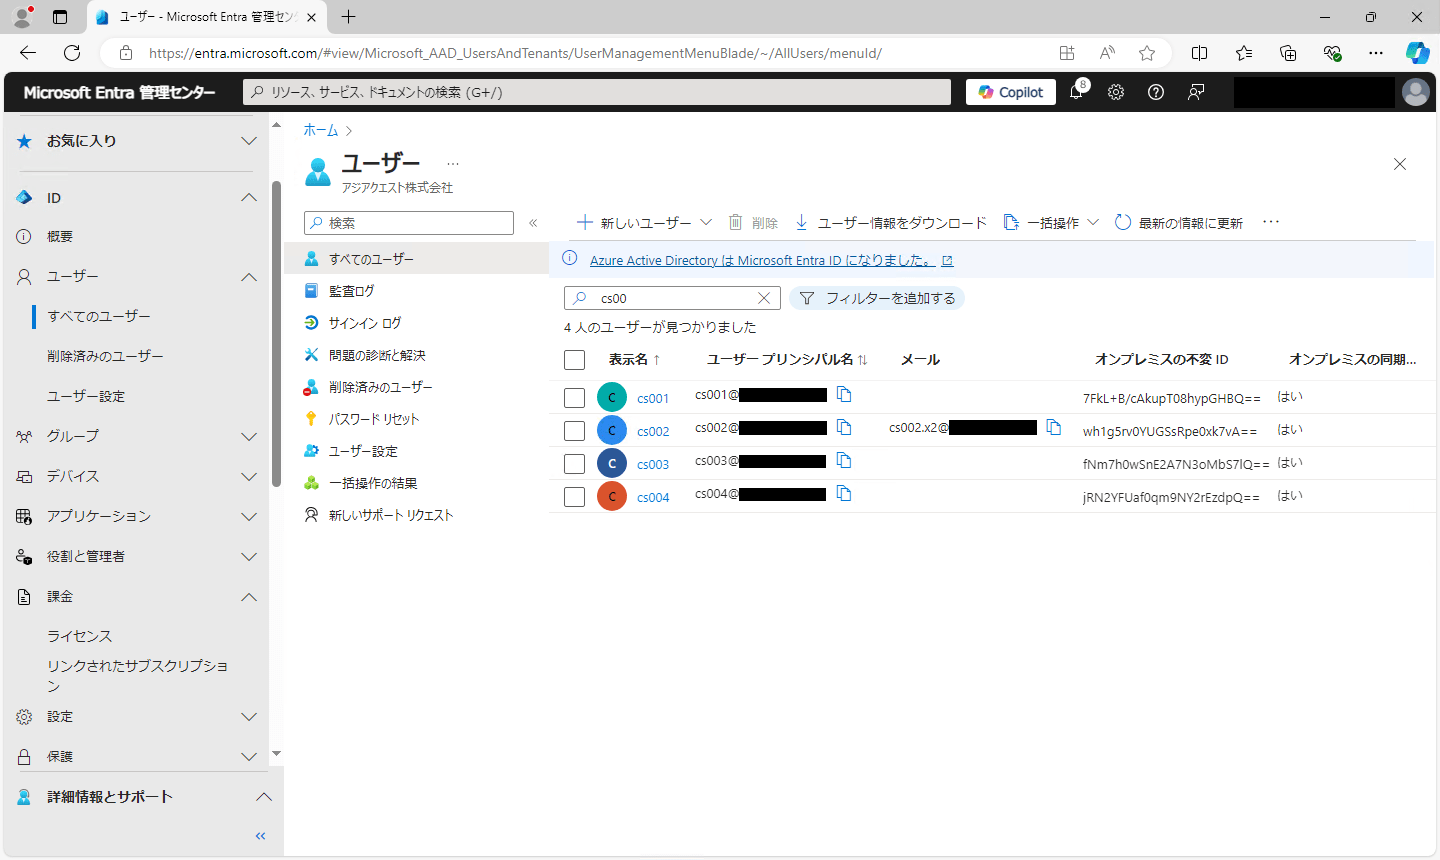Copy the cs002 user principal name
The width and height of the screenshot is (1440, 860).
point(844,428)
